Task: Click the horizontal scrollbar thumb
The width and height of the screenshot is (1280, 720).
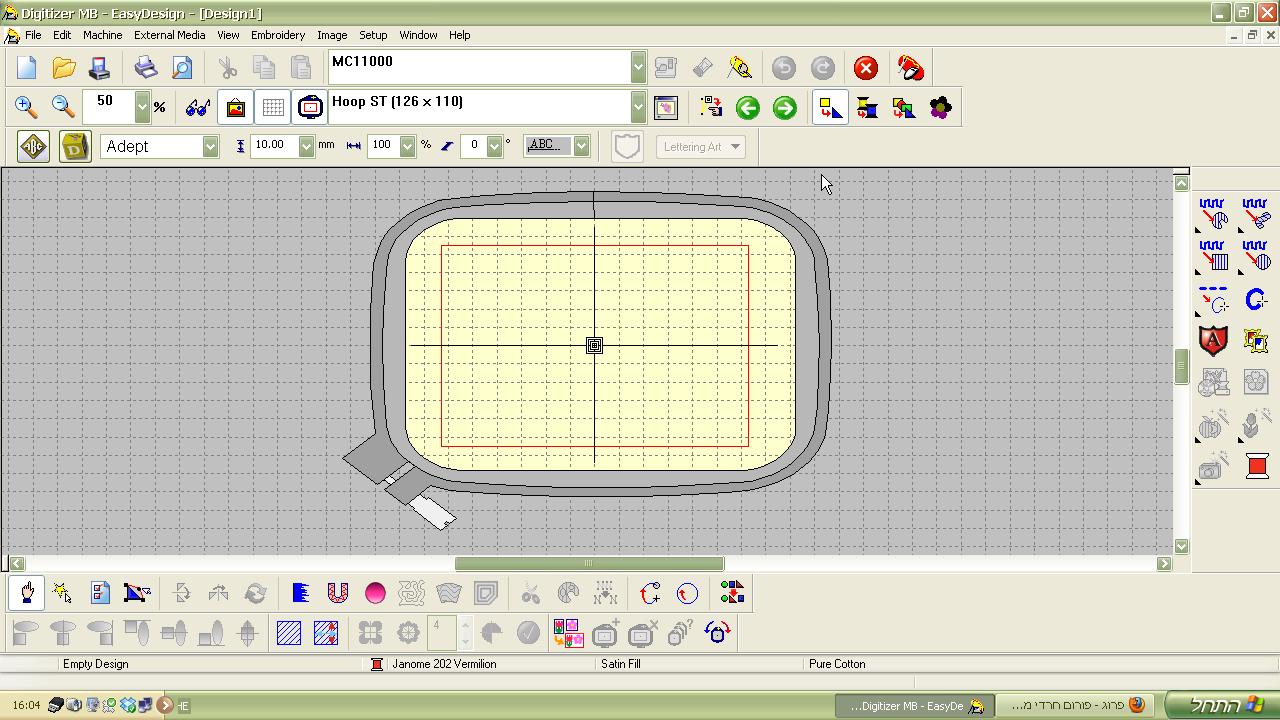Action: point(589,563)
